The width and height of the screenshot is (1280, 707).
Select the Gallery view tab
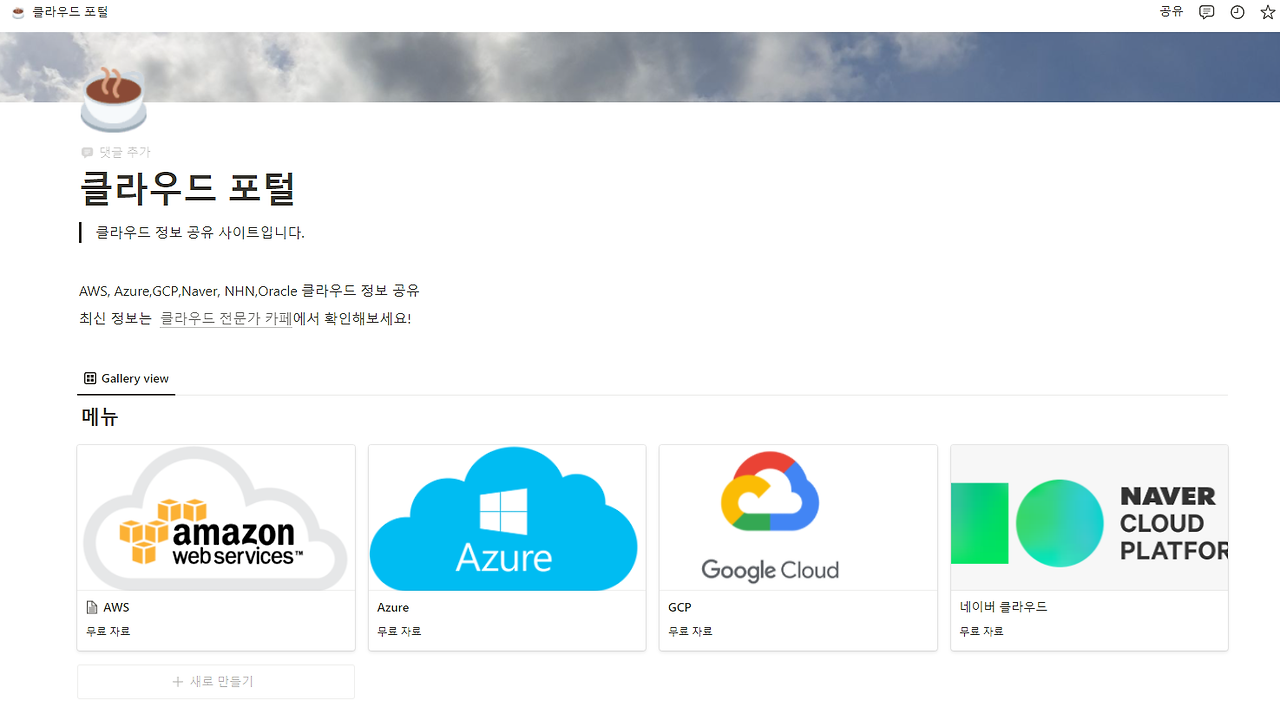(127, 378)
